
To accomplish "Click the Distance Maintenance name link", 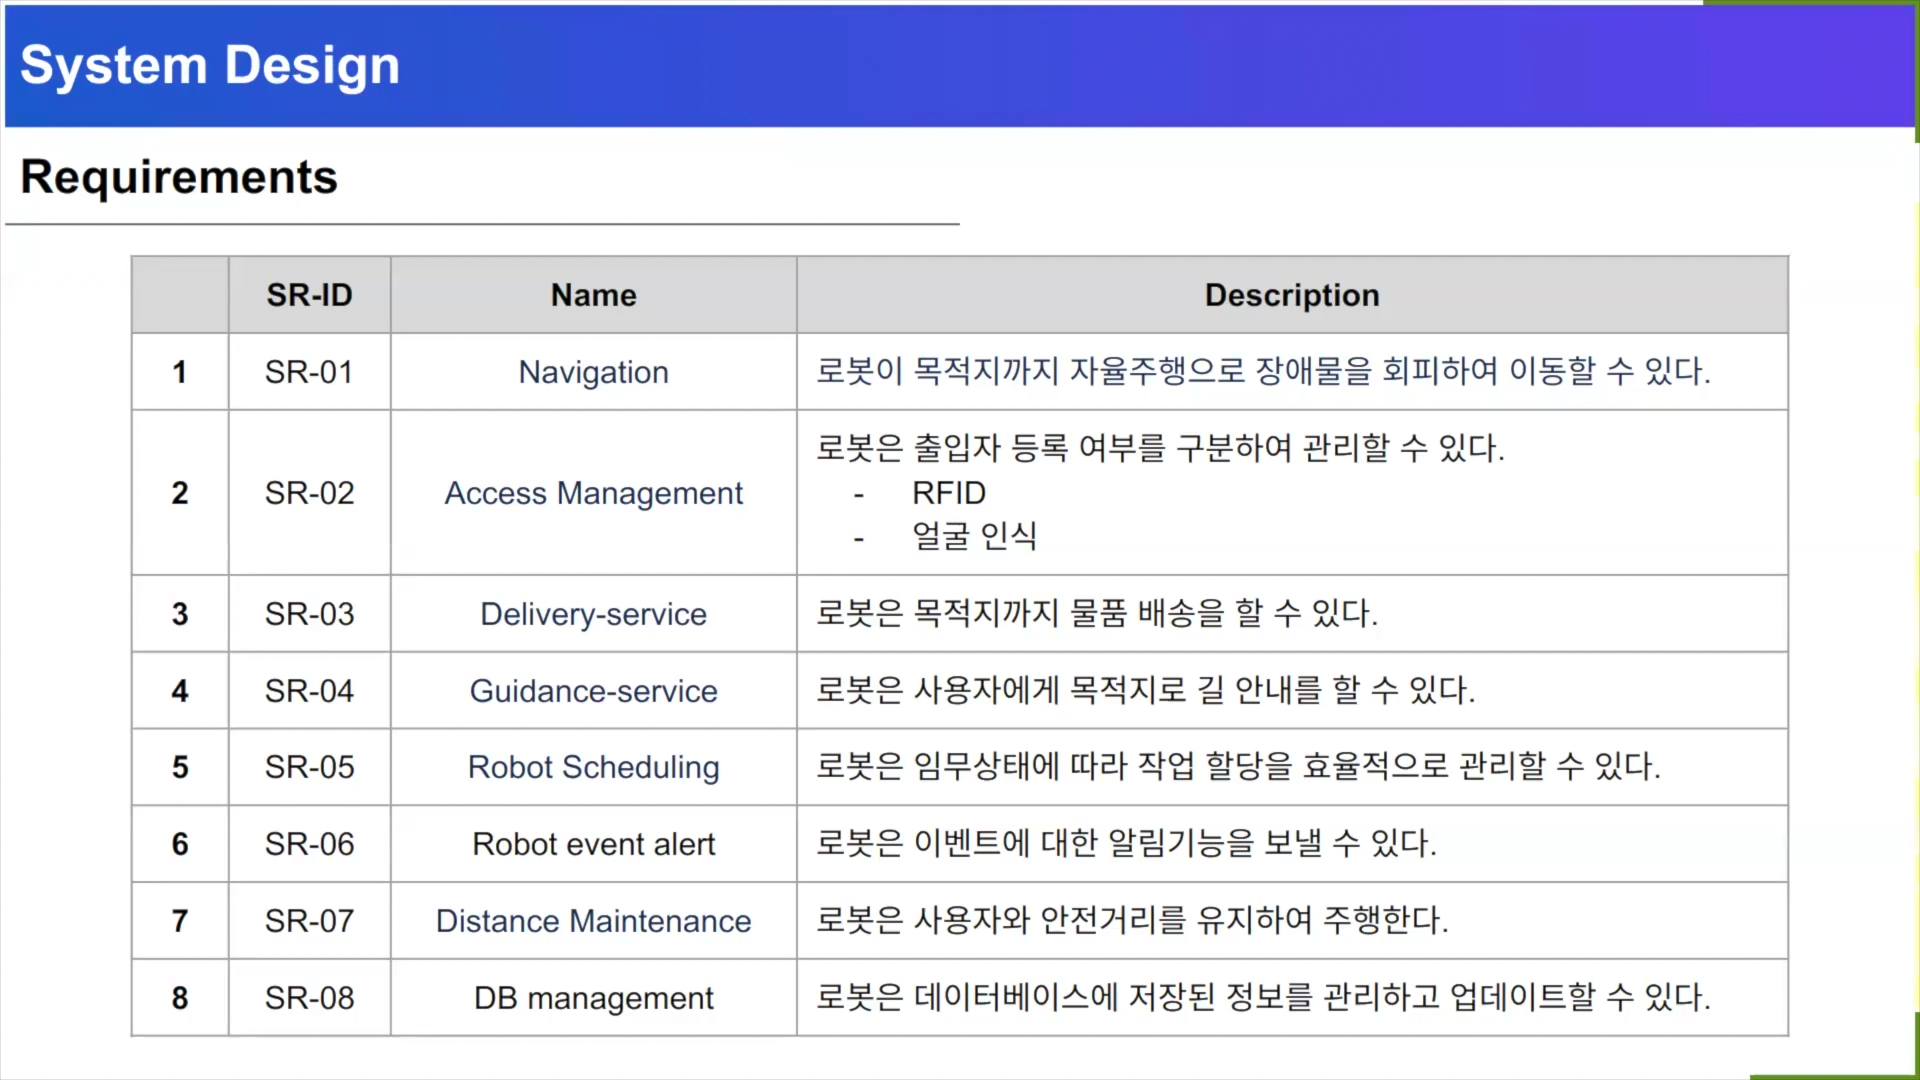I will click(593, 921).
